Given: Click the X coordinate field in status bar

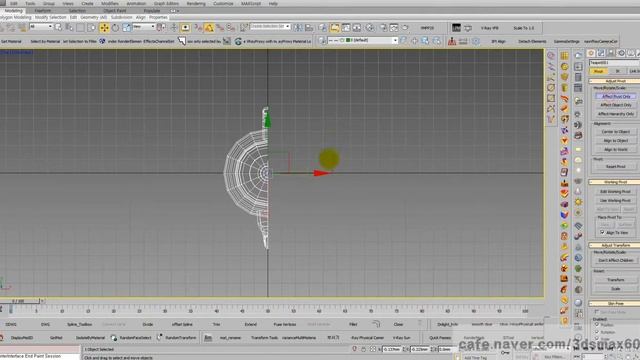Looking at the screenshot, I should 391,349.
